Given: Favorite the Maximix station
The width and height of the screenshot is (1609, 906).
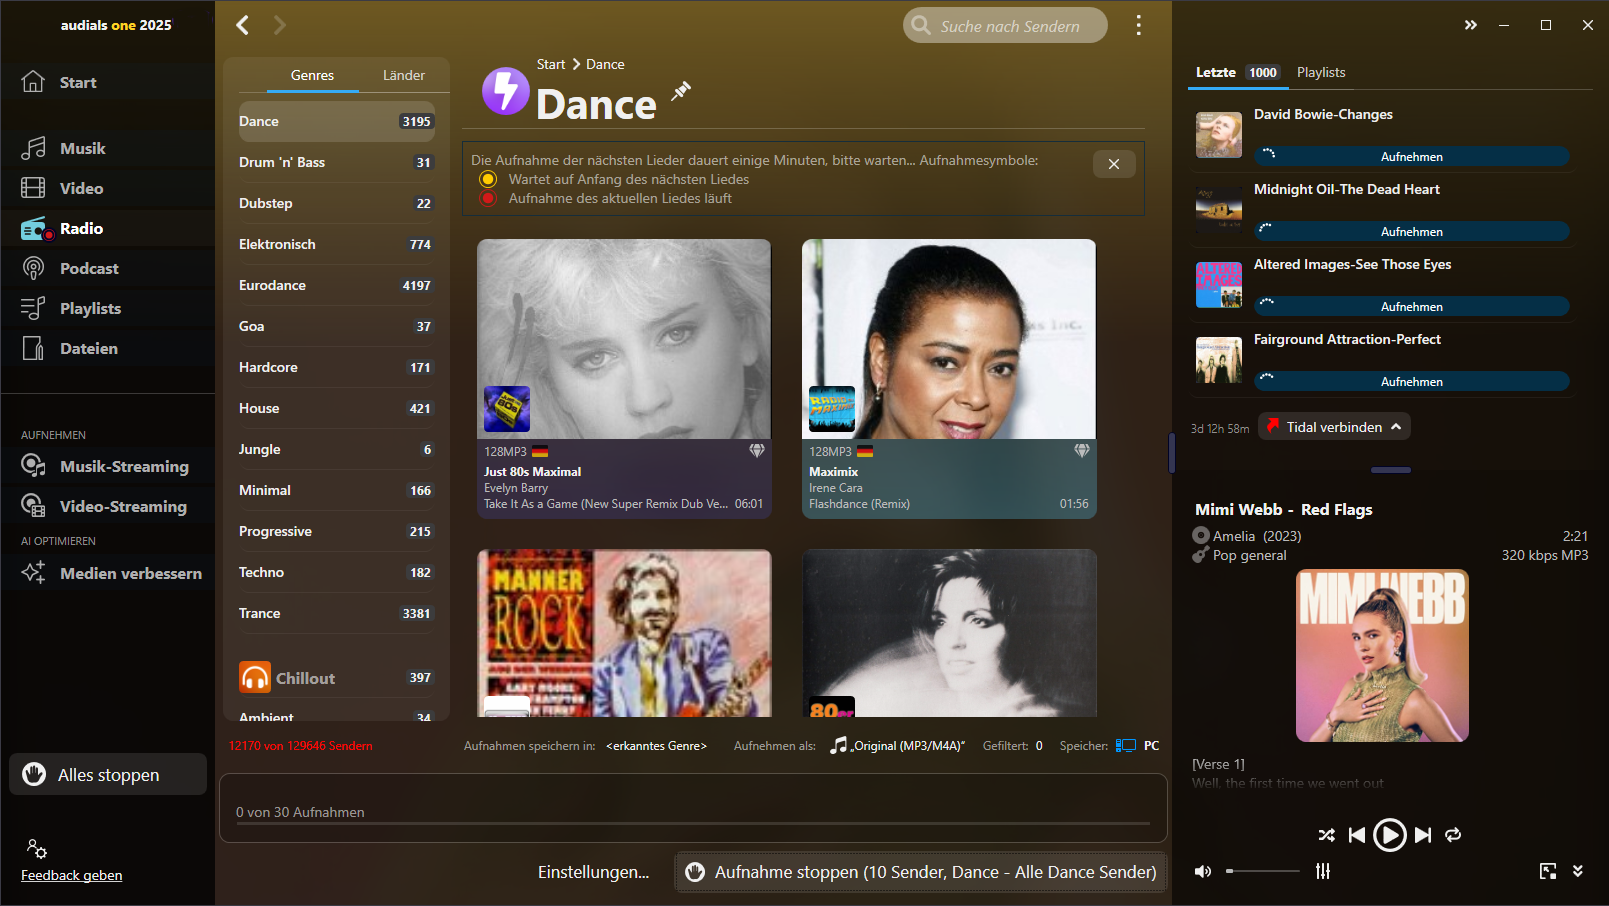Looking at the screenshot, I should [x=1082, y=451].
